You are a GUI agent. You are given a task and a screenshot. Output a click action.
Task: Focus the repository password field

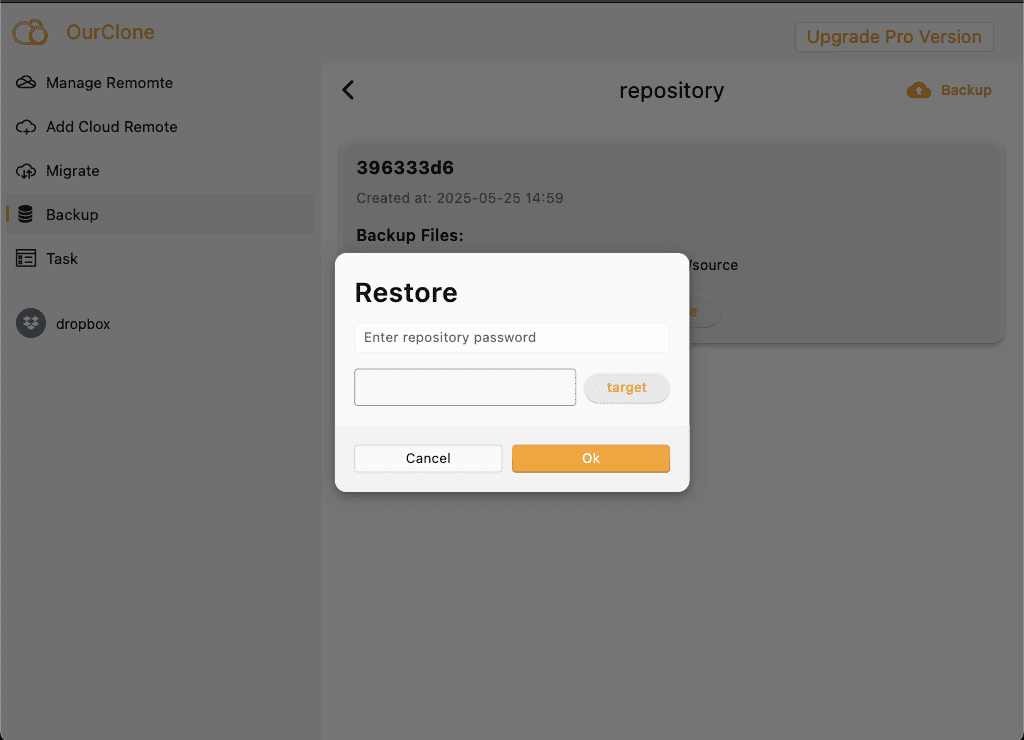click(511, 338)
